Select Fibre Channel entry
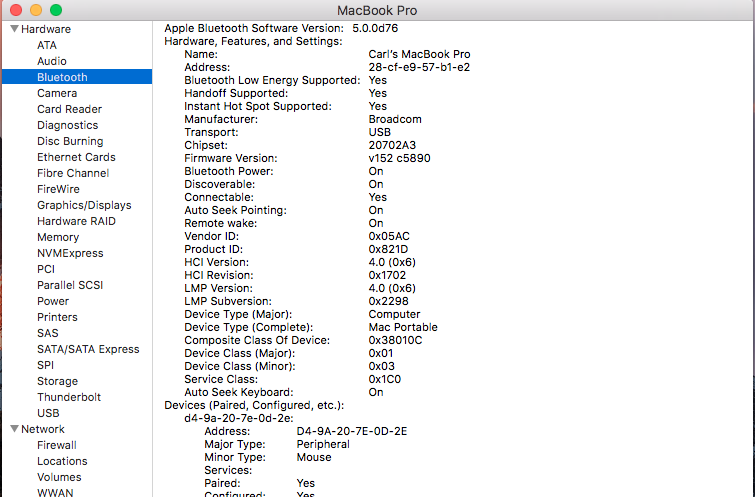Image resolution: width=755 pixels, height=497 pixels. pyautogui.click(x=73, y=173)
